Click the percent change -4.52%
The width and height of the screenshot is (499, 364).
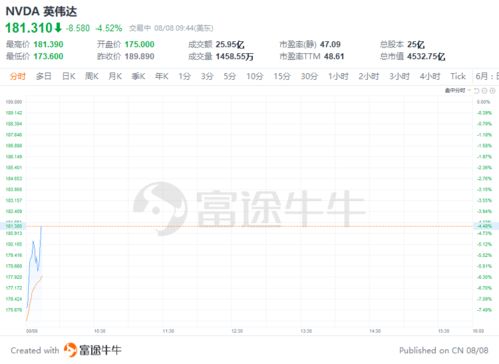point(109,28)
